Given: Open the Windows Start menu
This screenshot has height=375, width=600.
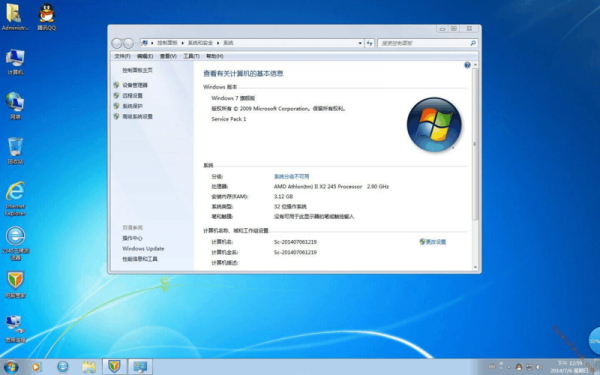Looking at the screenshot, I should point(11,367).
